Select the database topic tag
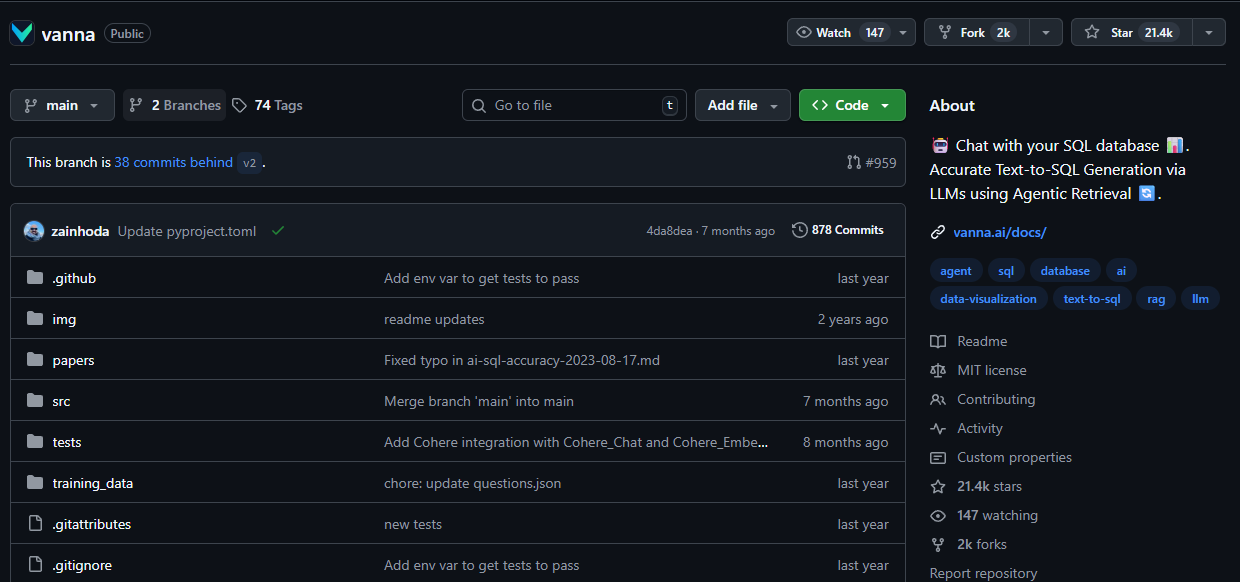 [x=1065, y=271]
